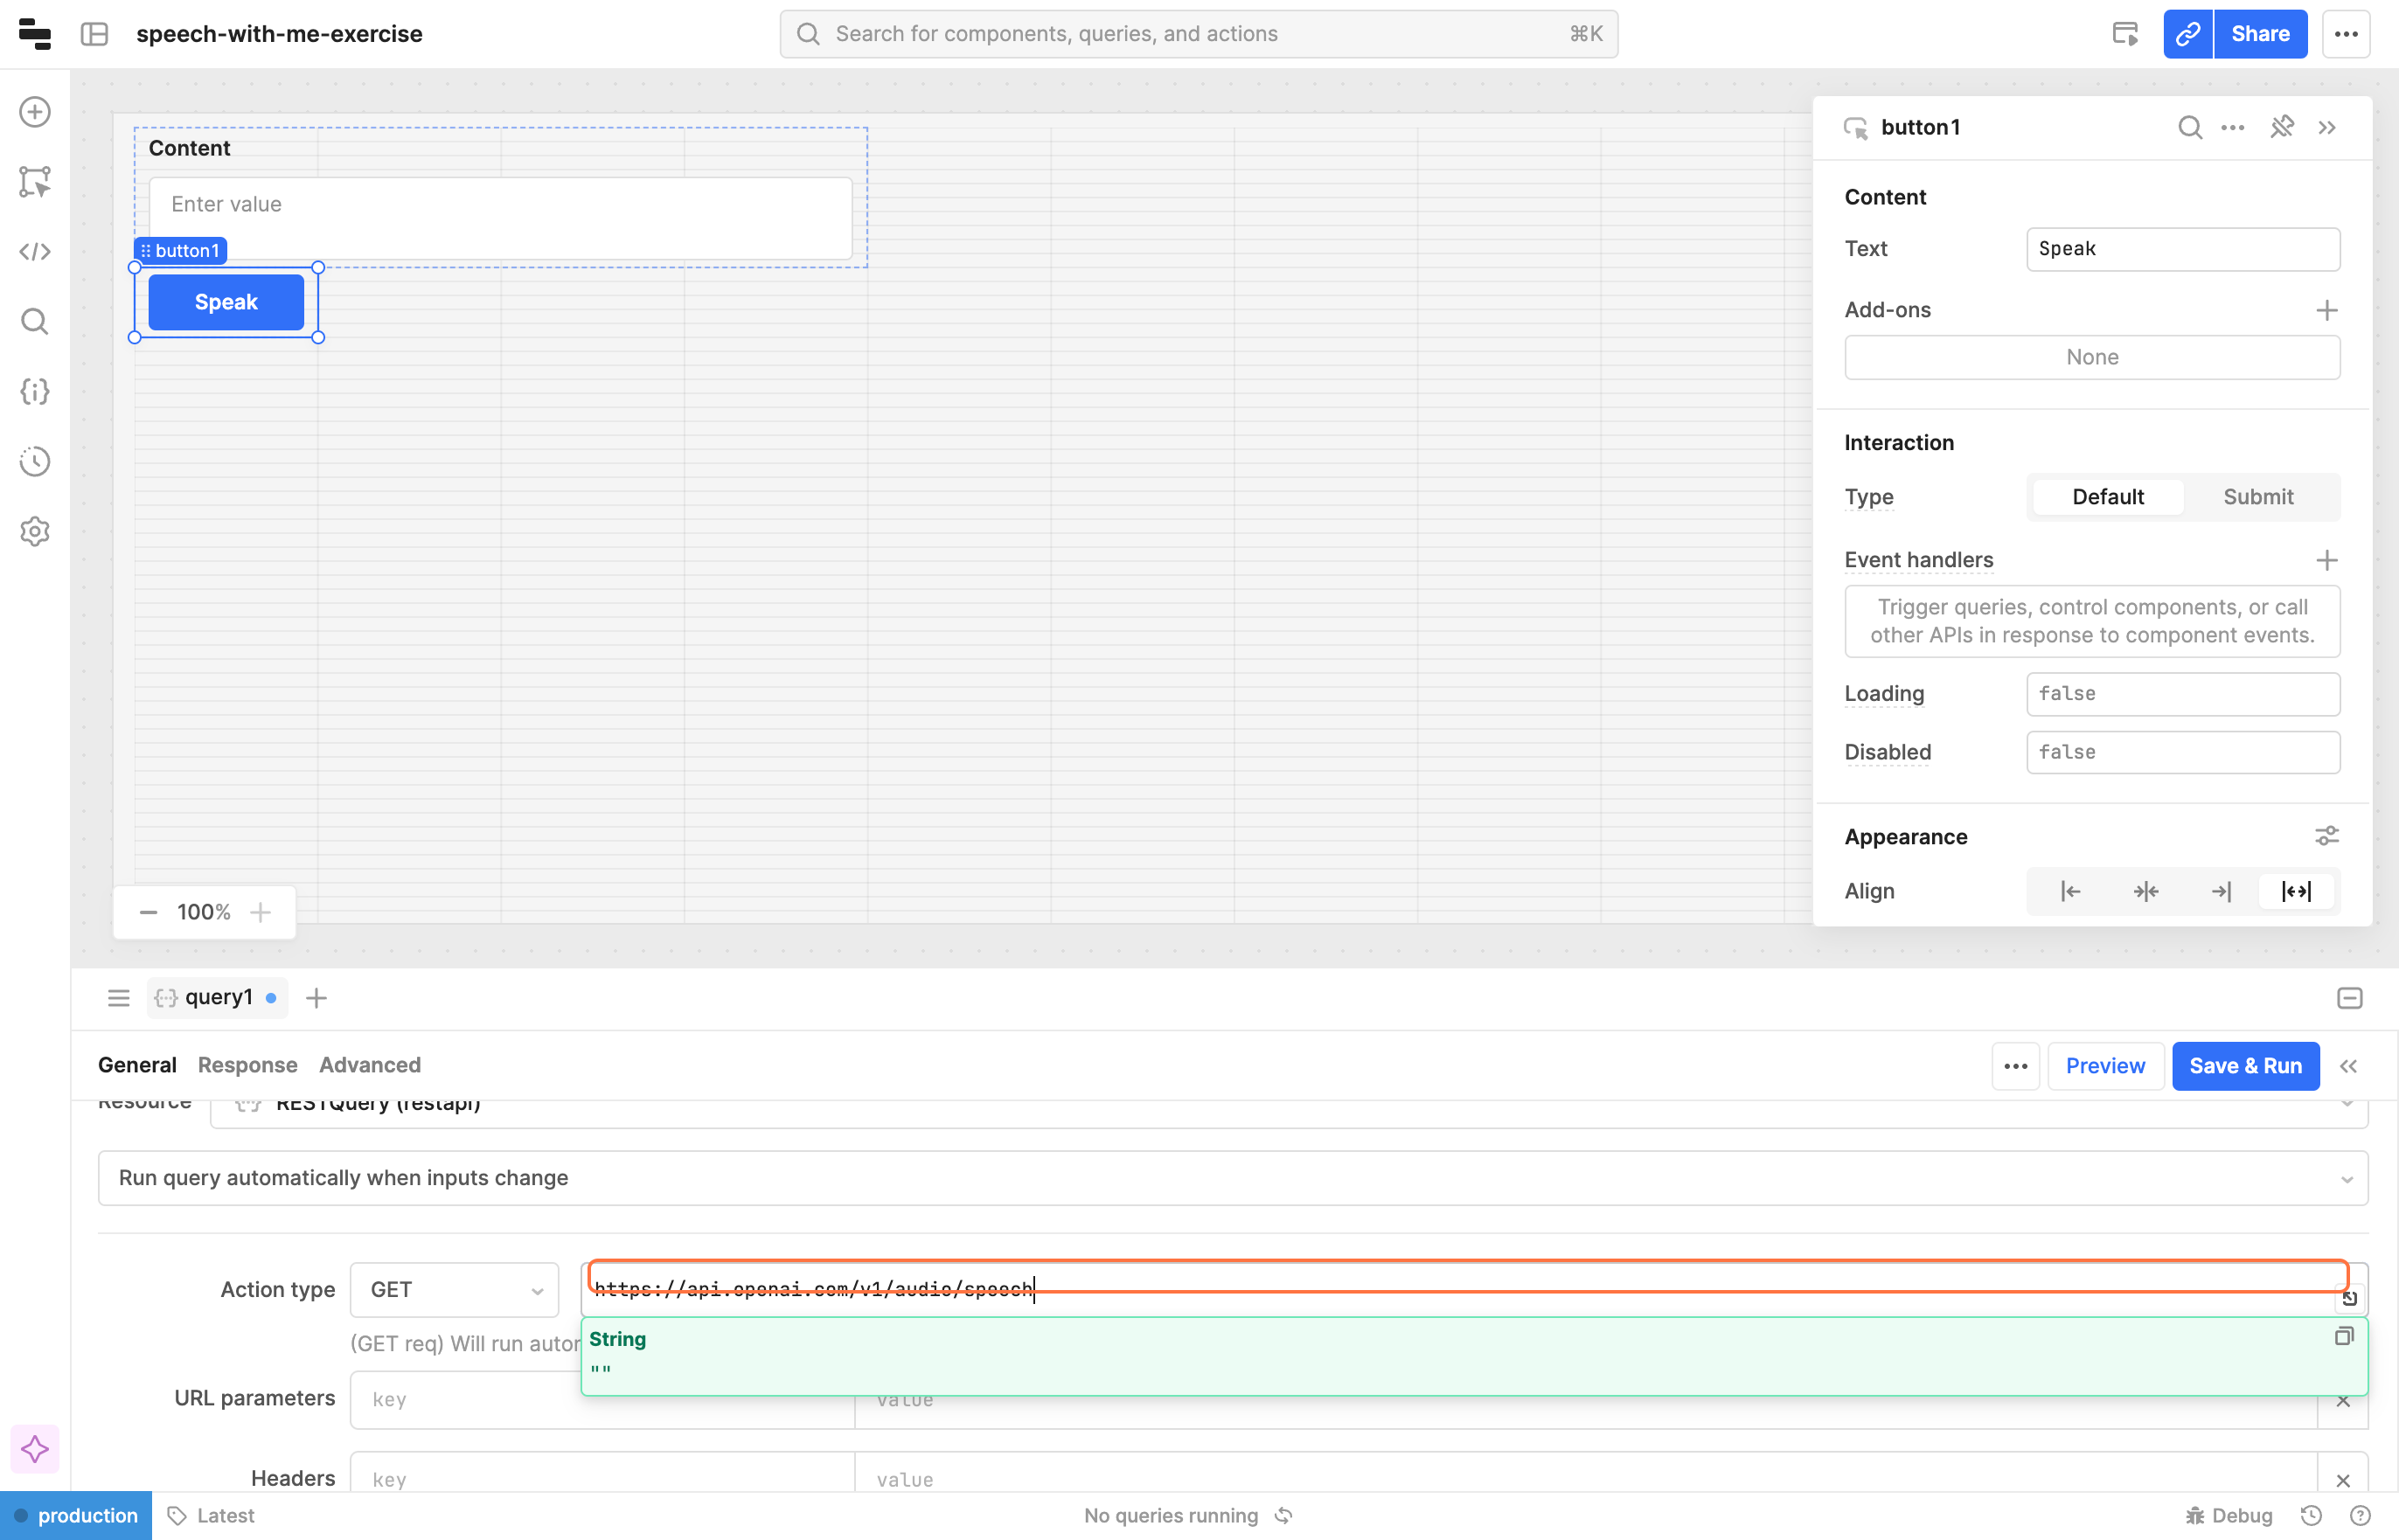Open the Release history clock icon in sidebar
This screenshot has height=1540, width=2399.
click(35, 461)
